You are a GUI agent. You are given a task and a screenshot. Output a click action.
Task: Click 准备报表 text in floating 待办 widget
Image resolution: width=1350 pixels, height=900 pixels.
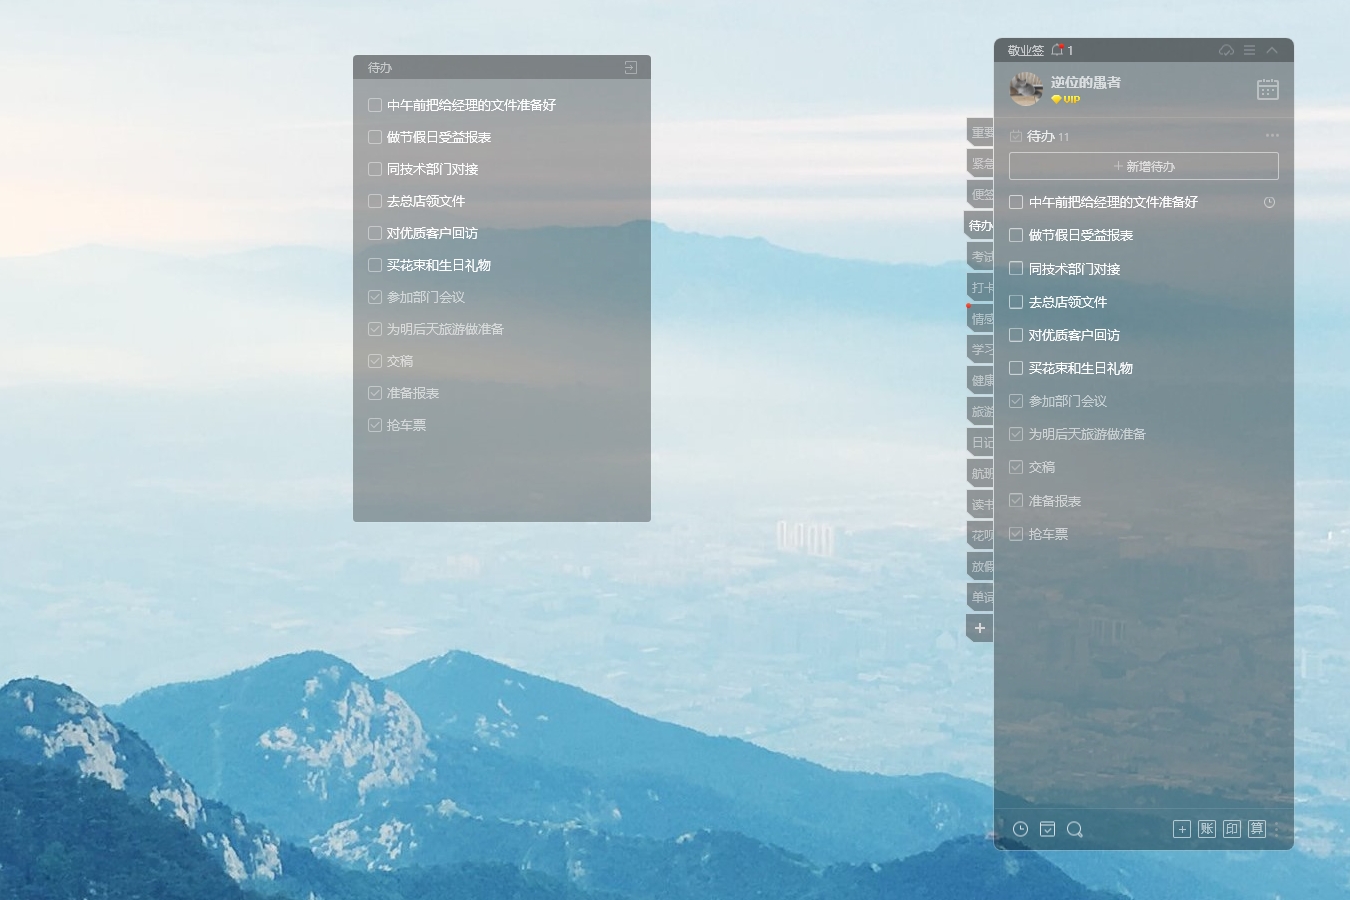click(413, 393)
